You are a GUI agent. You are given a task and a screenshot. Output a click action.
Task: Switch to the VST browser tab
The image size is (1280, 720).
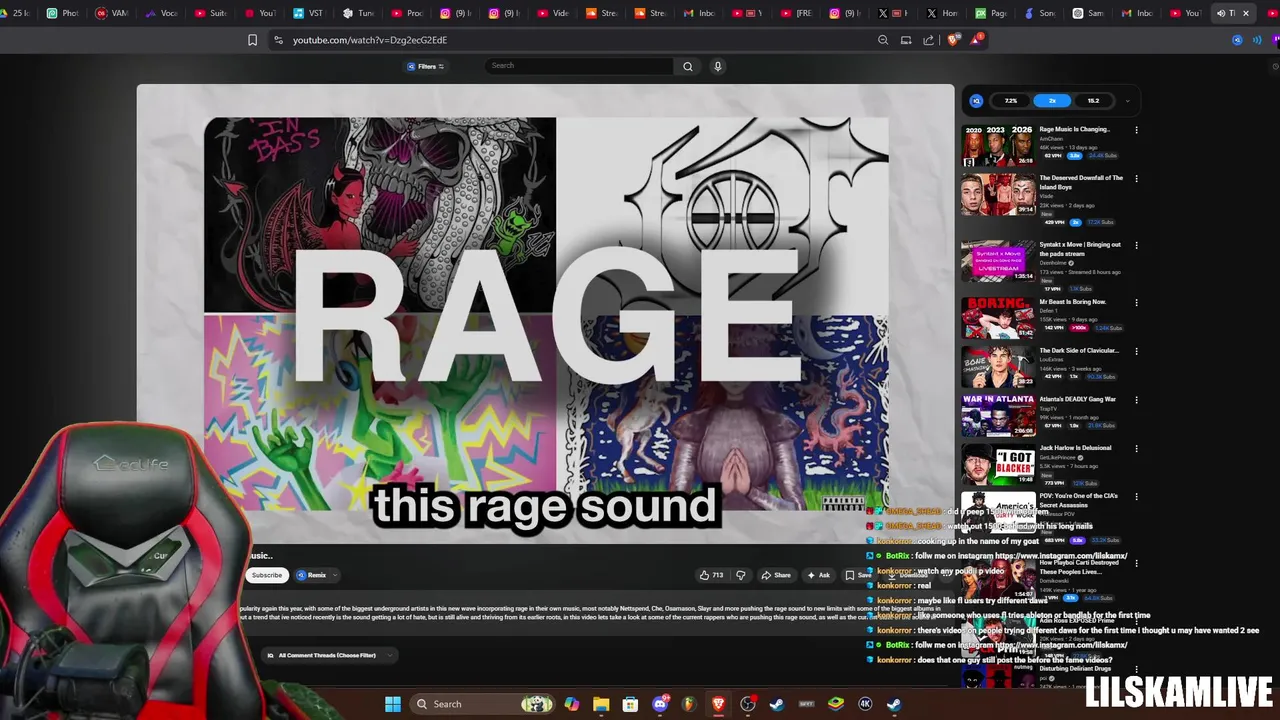[309, 13]
